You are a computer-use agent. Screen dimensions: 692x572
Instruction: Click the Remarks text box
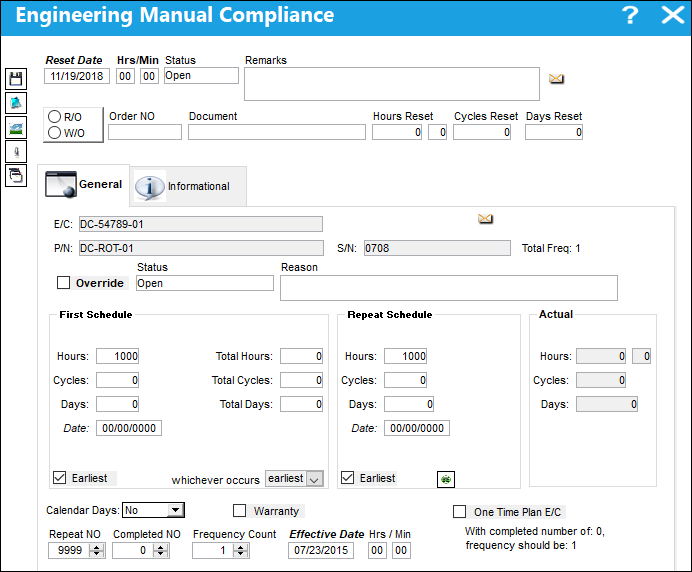(392, 84)
